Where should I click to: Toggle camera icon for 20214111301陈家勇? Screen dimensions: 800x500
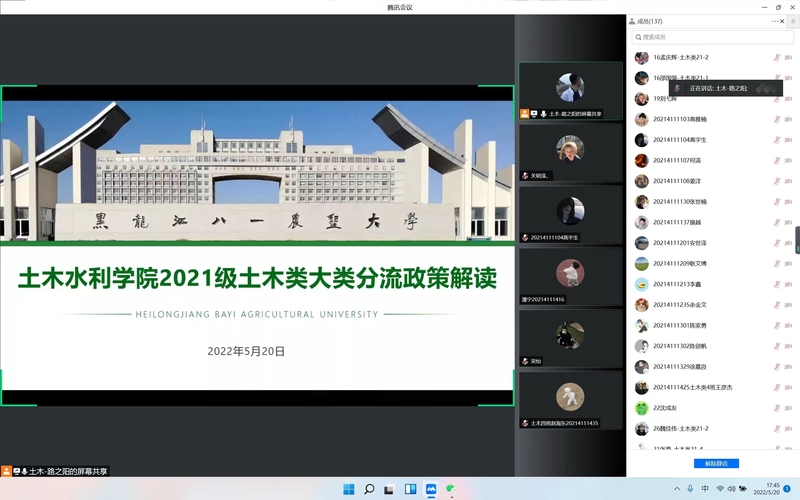[788, 325]
